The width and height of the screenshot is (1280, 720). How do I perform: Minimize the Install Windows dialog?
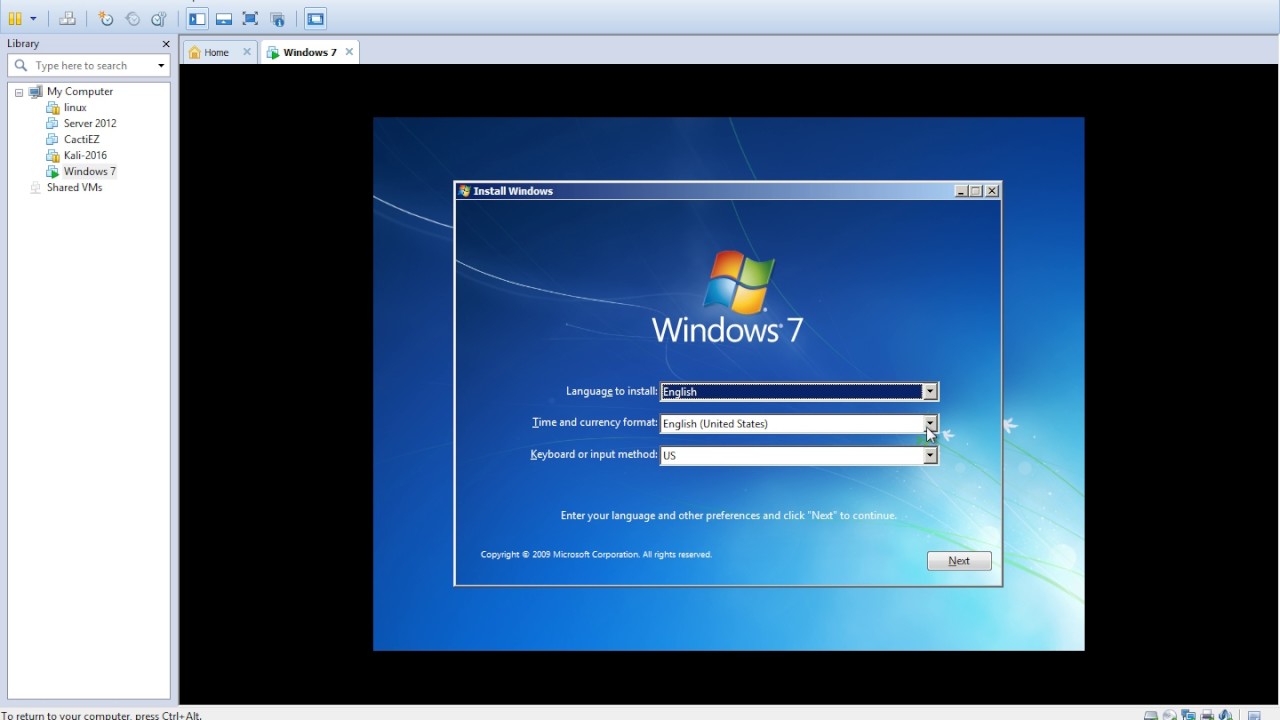click(961, 191)
